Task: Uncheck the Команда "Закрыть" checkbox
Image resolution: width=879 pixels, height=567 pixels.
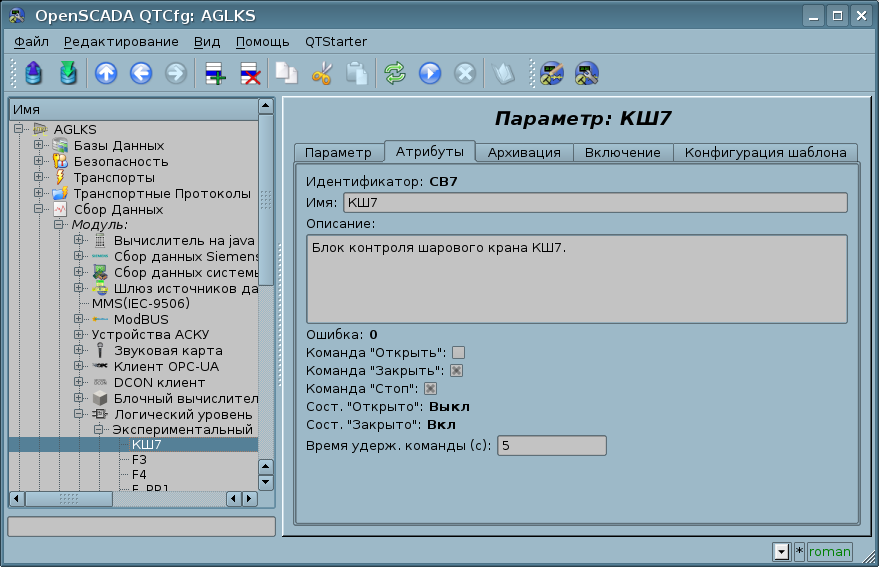Action: coord(457,370)
